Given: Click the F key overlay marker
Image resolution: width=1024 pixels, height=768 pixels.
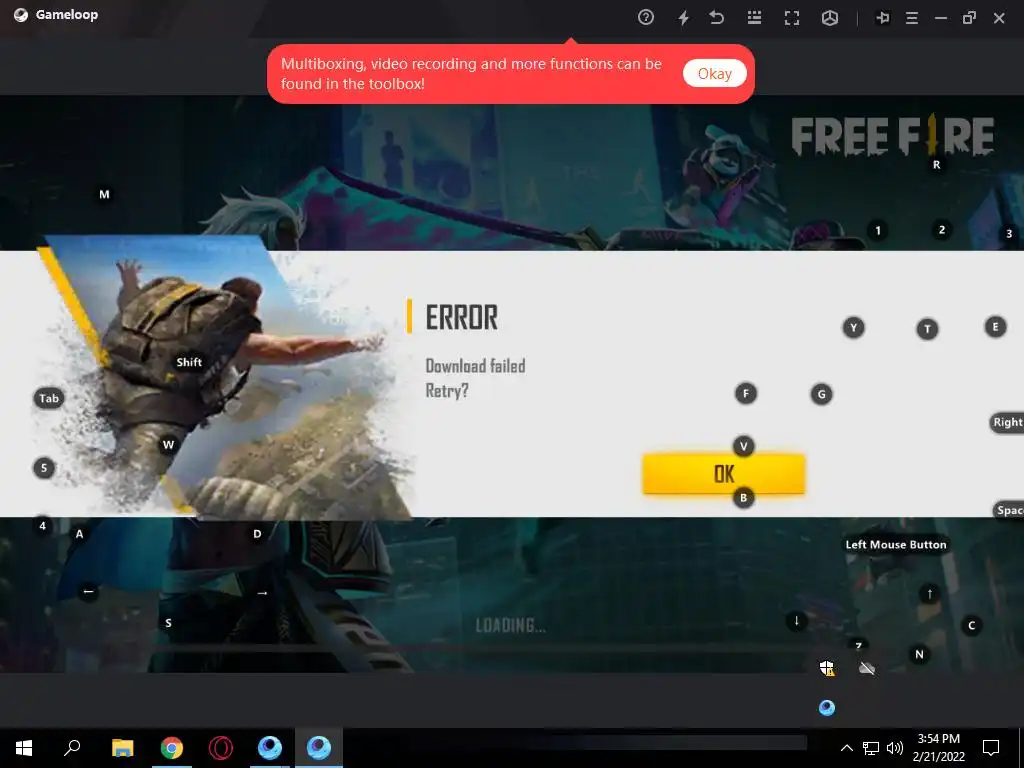Looking at the screenshot, I should coord(746,394).
